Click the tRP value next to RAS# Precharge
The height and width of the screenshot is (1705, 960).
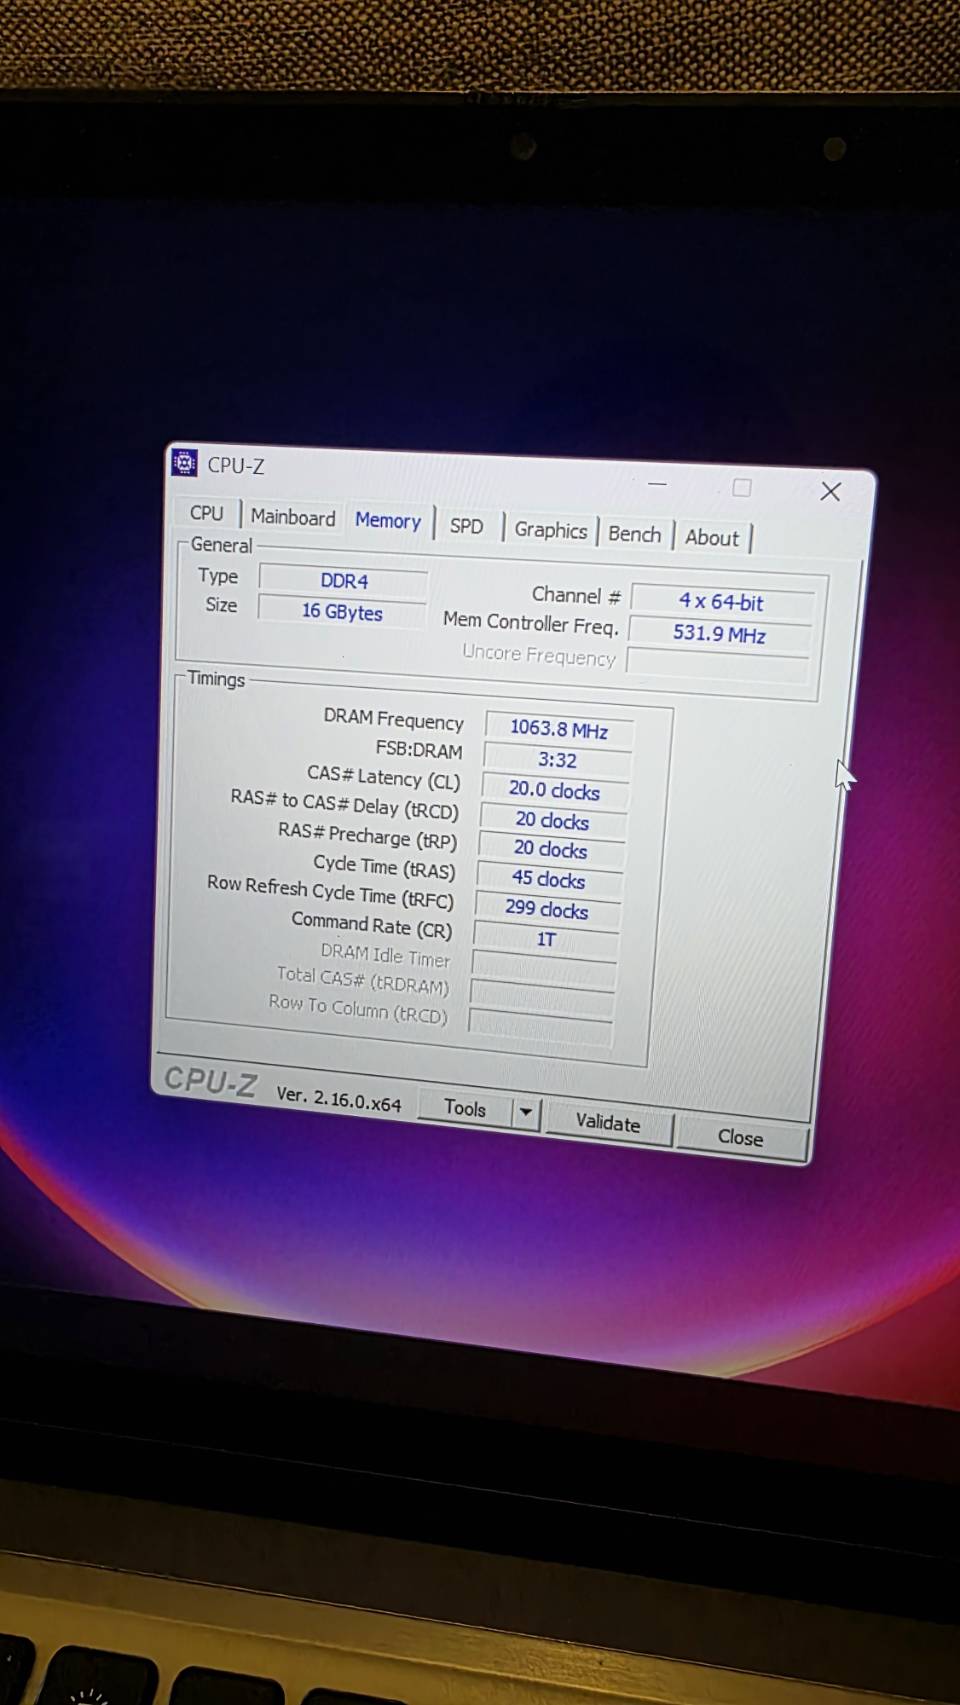[550, 849]
